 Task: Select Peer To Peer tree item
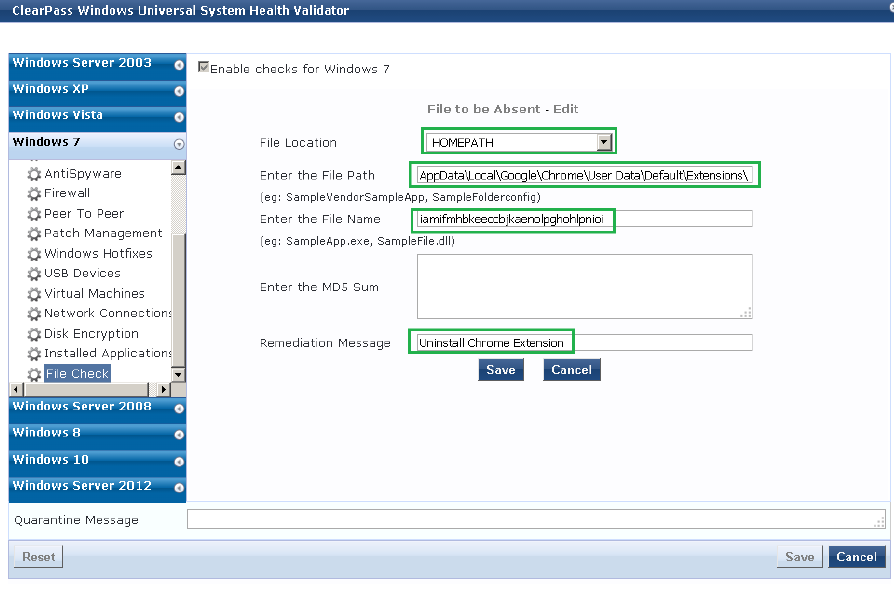pyautogui.click(x=84, y=214)
